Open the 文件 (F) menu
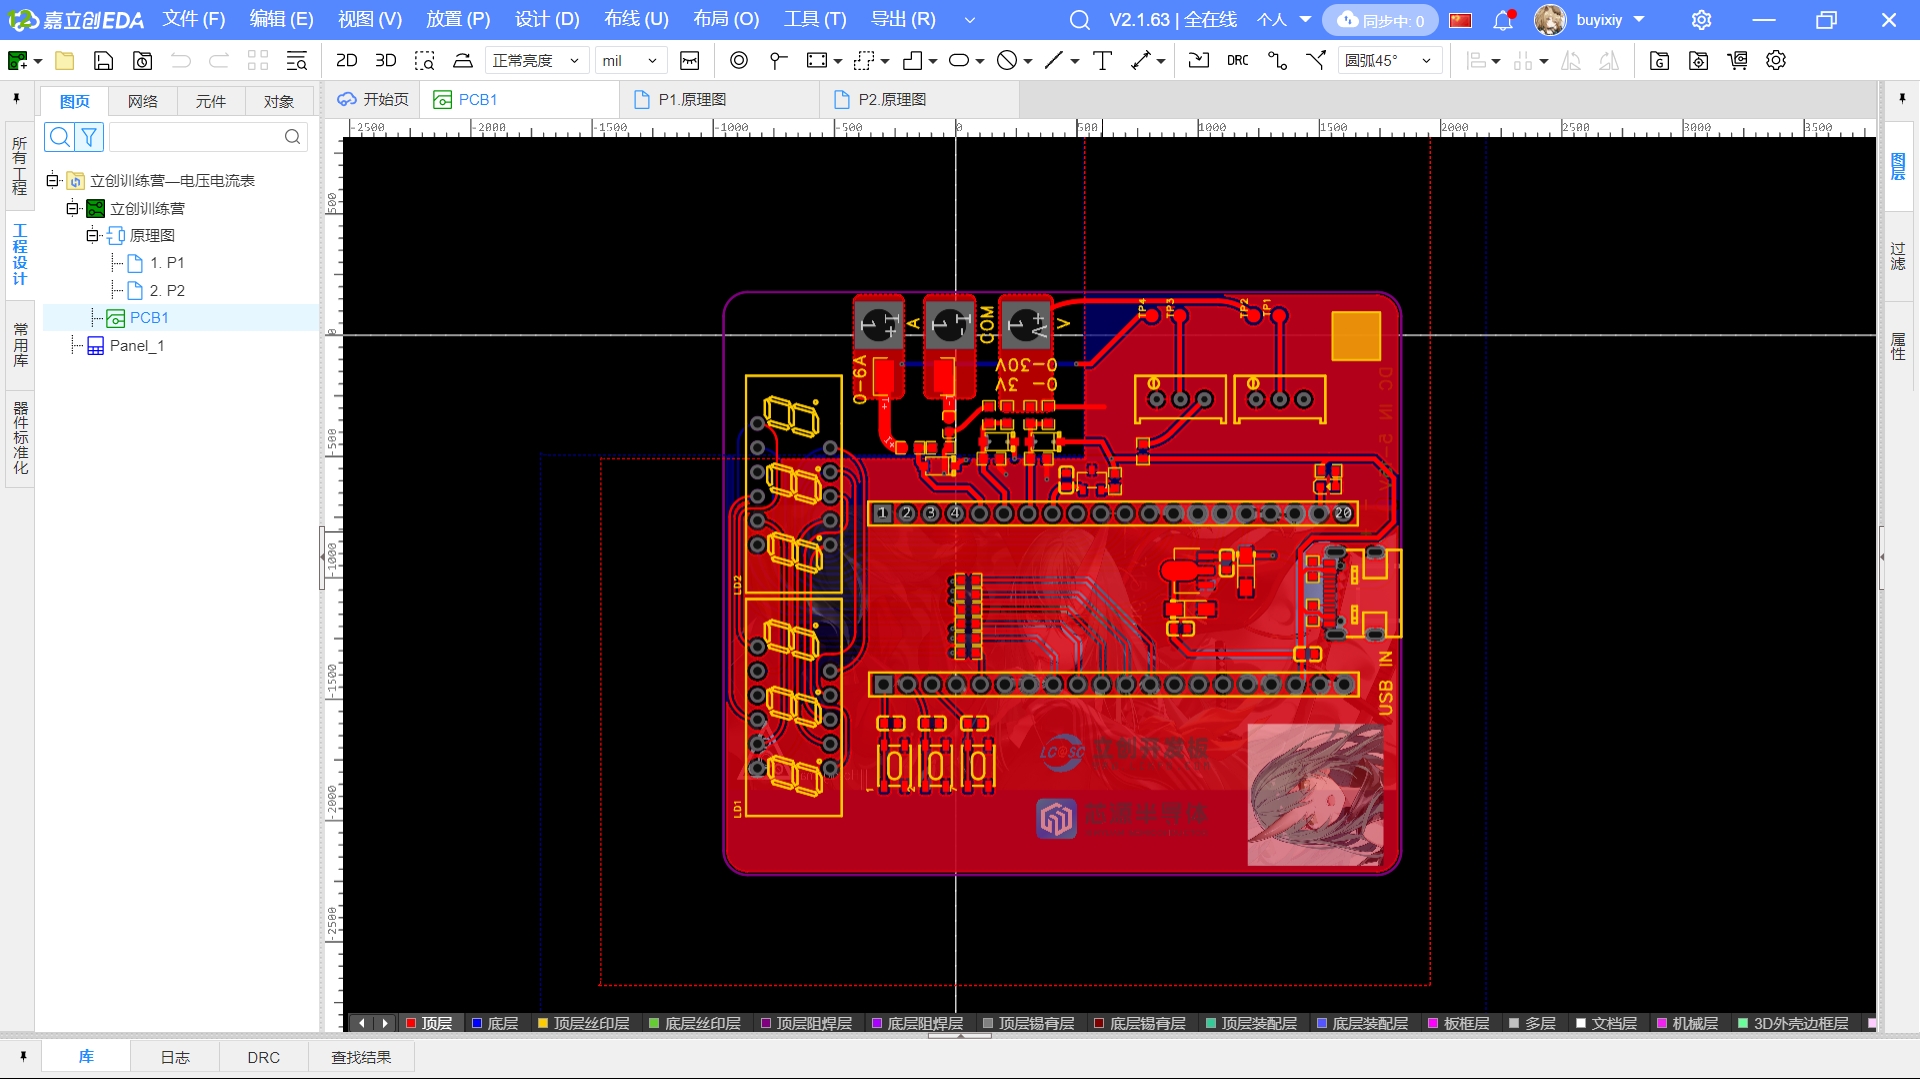Image resolution: width=1920 pixels, height=1079 pixels. (194, 20)
